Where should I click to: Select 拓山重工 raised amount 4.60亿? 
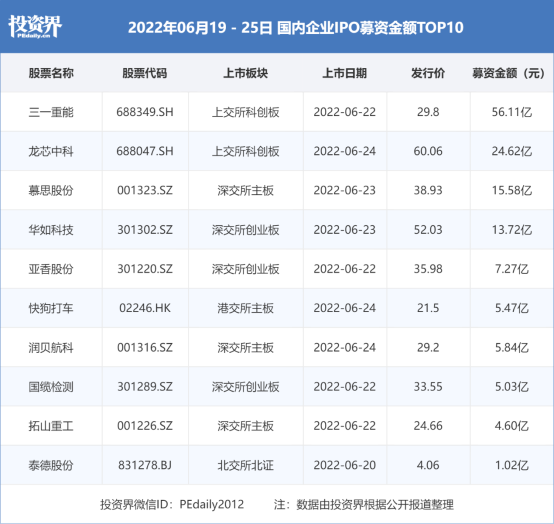point(512,426)
